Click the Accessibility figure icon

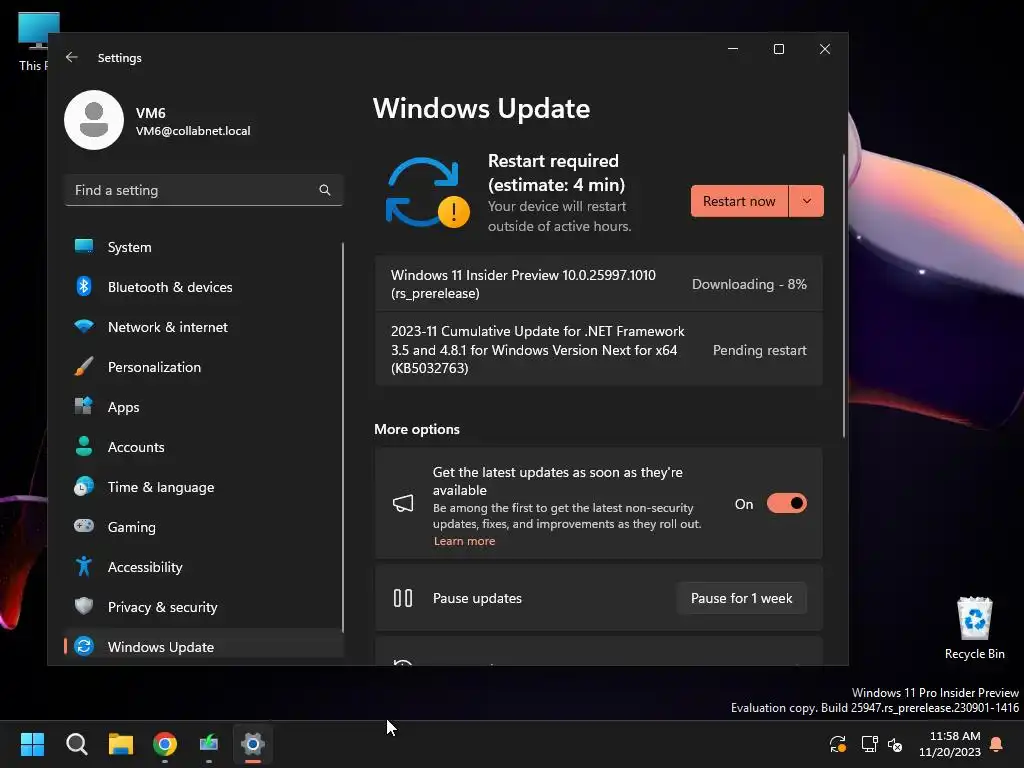[84, 566]
